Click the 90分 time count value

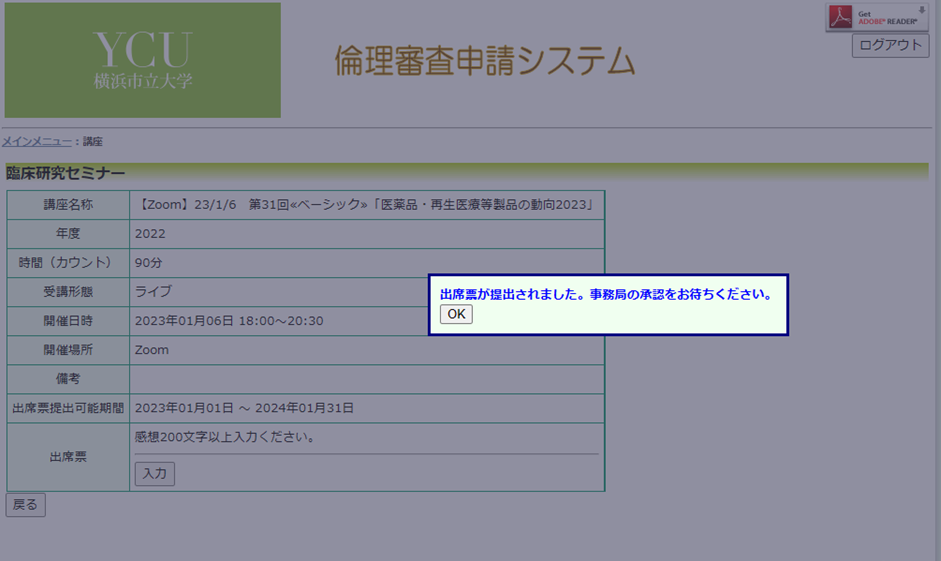(148, 263)
